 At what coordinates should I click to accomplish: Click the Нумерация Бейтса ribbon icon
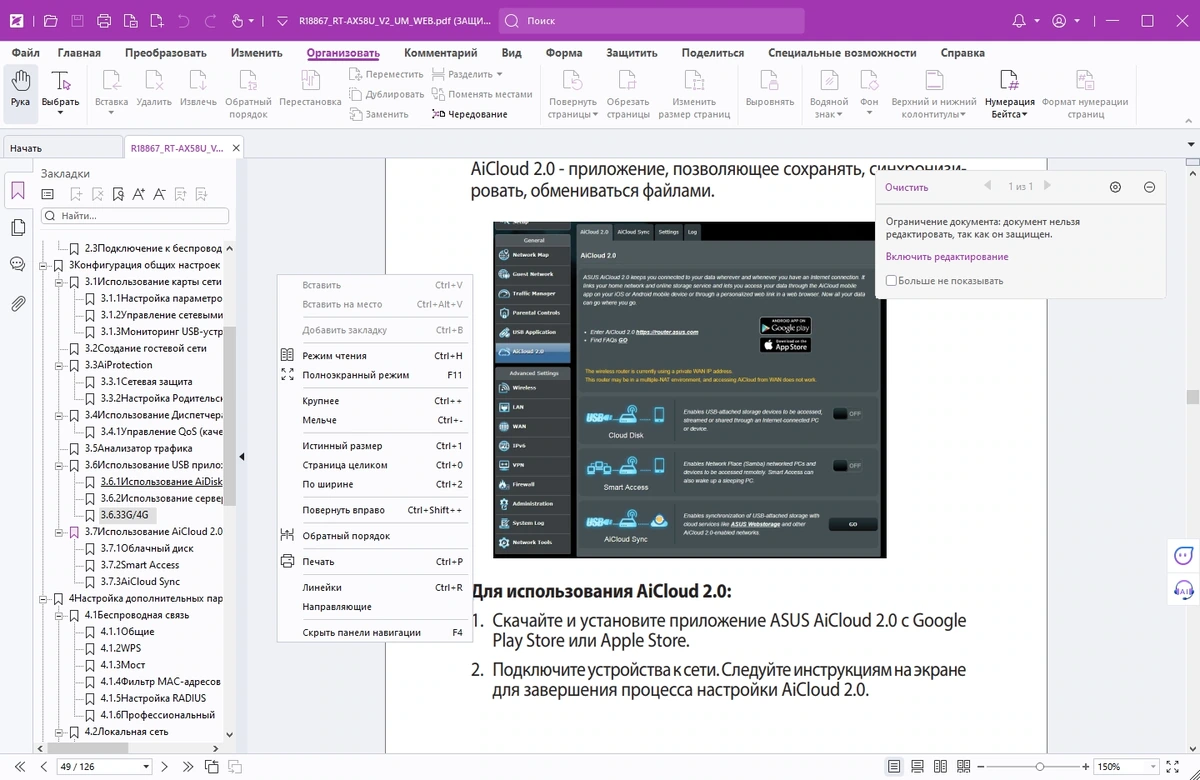pyautogui.click(x=1009, y=81)
